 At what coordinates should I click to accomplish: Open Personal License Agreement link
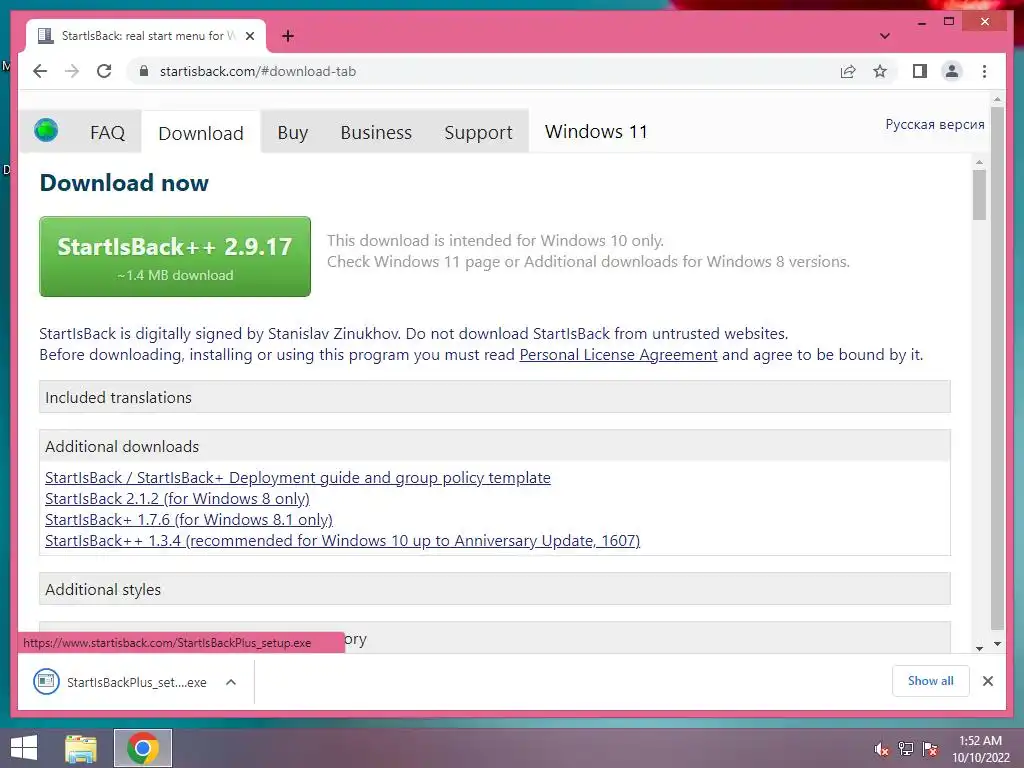618,355
